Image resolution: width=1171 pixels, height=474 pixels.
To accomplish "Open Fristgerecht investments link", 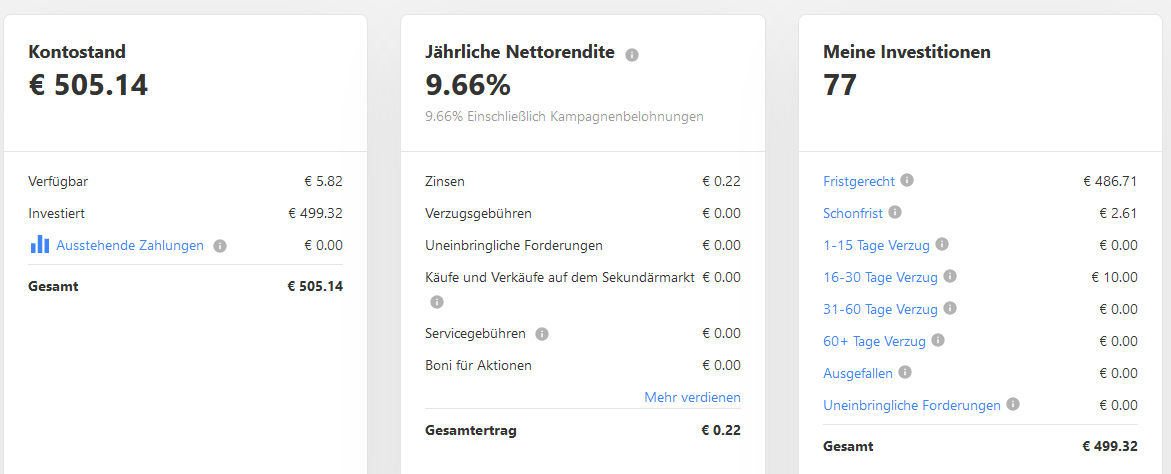I will [859, 181].
